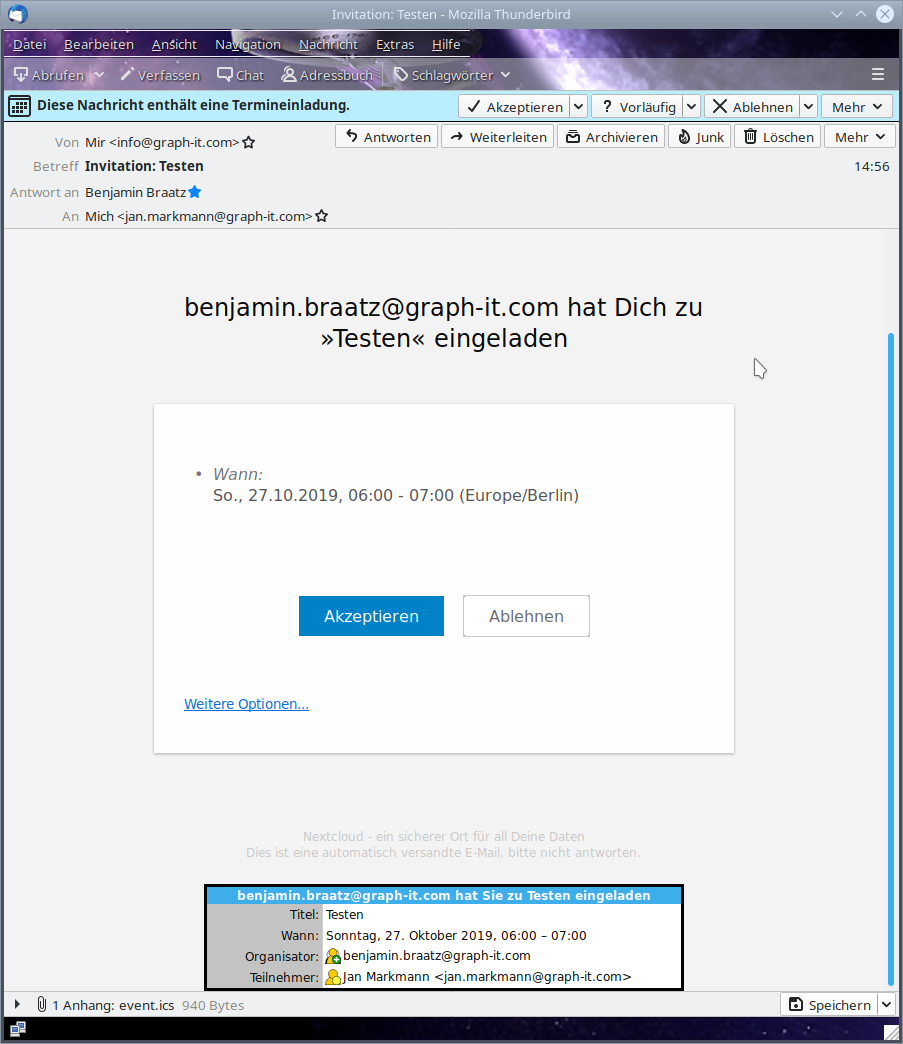Expand the Akzeptieren dropdown arrow in invitation bar
Image resolution: width=903 pixels, height=1044 pixels.
coord(578,107)
